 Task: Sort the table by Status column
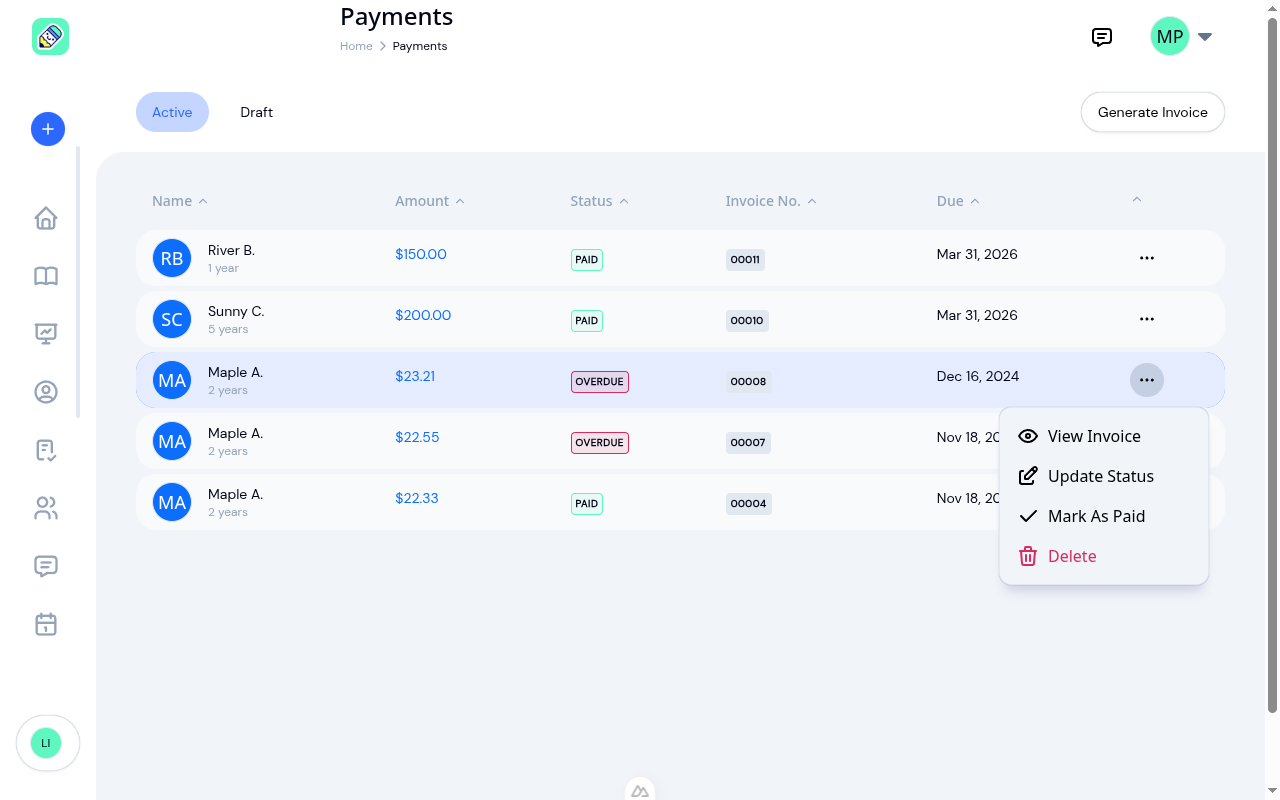pyautogui.click(x=600, y=201)
